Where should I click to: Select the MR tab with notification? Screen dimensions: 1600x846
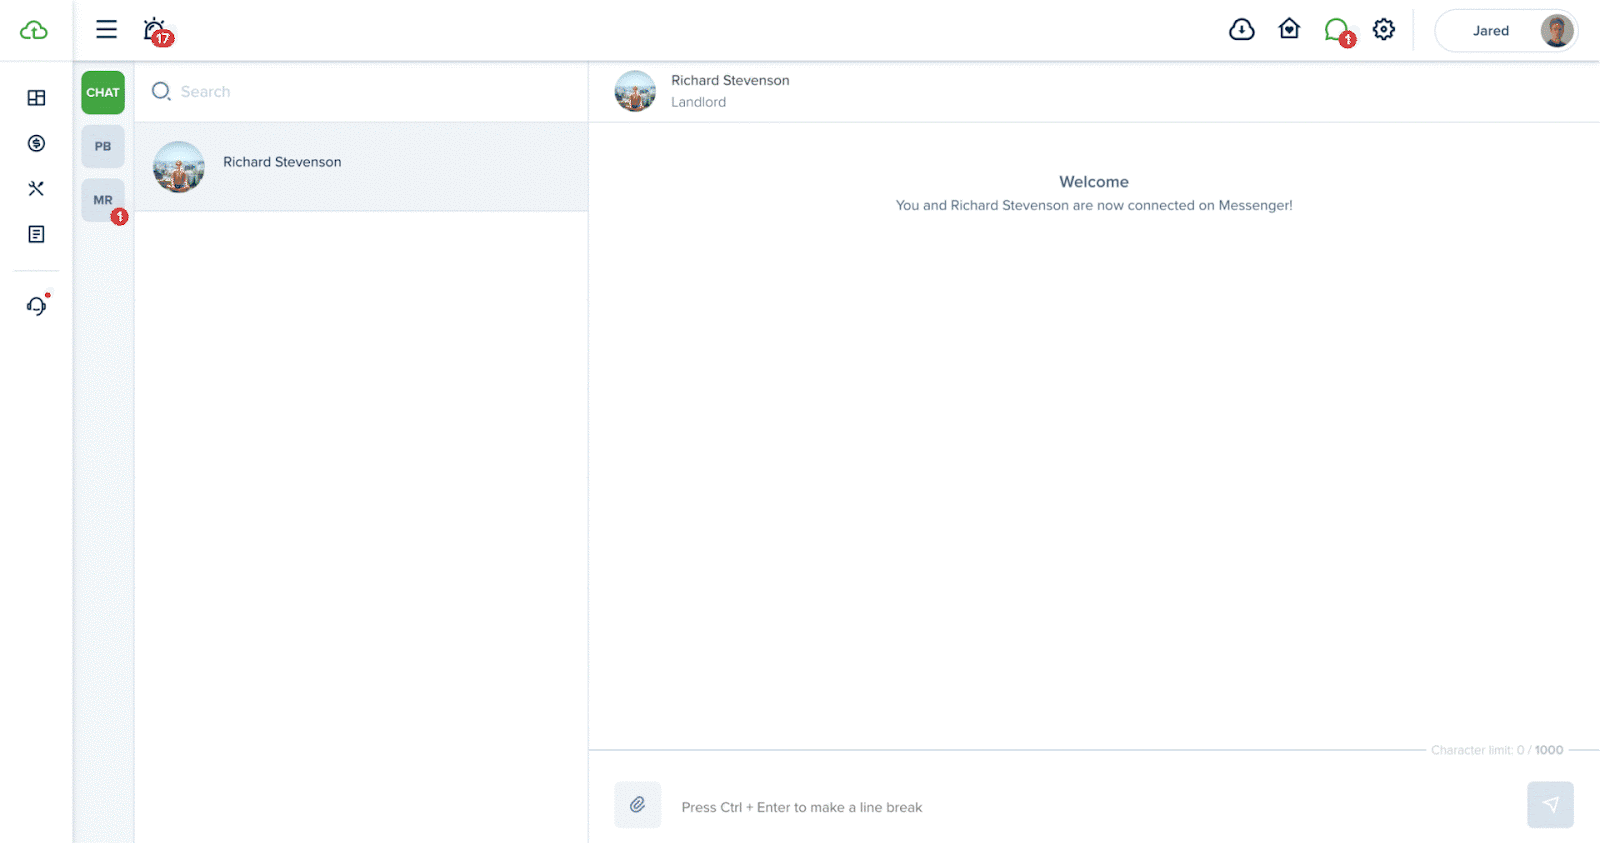103,200
